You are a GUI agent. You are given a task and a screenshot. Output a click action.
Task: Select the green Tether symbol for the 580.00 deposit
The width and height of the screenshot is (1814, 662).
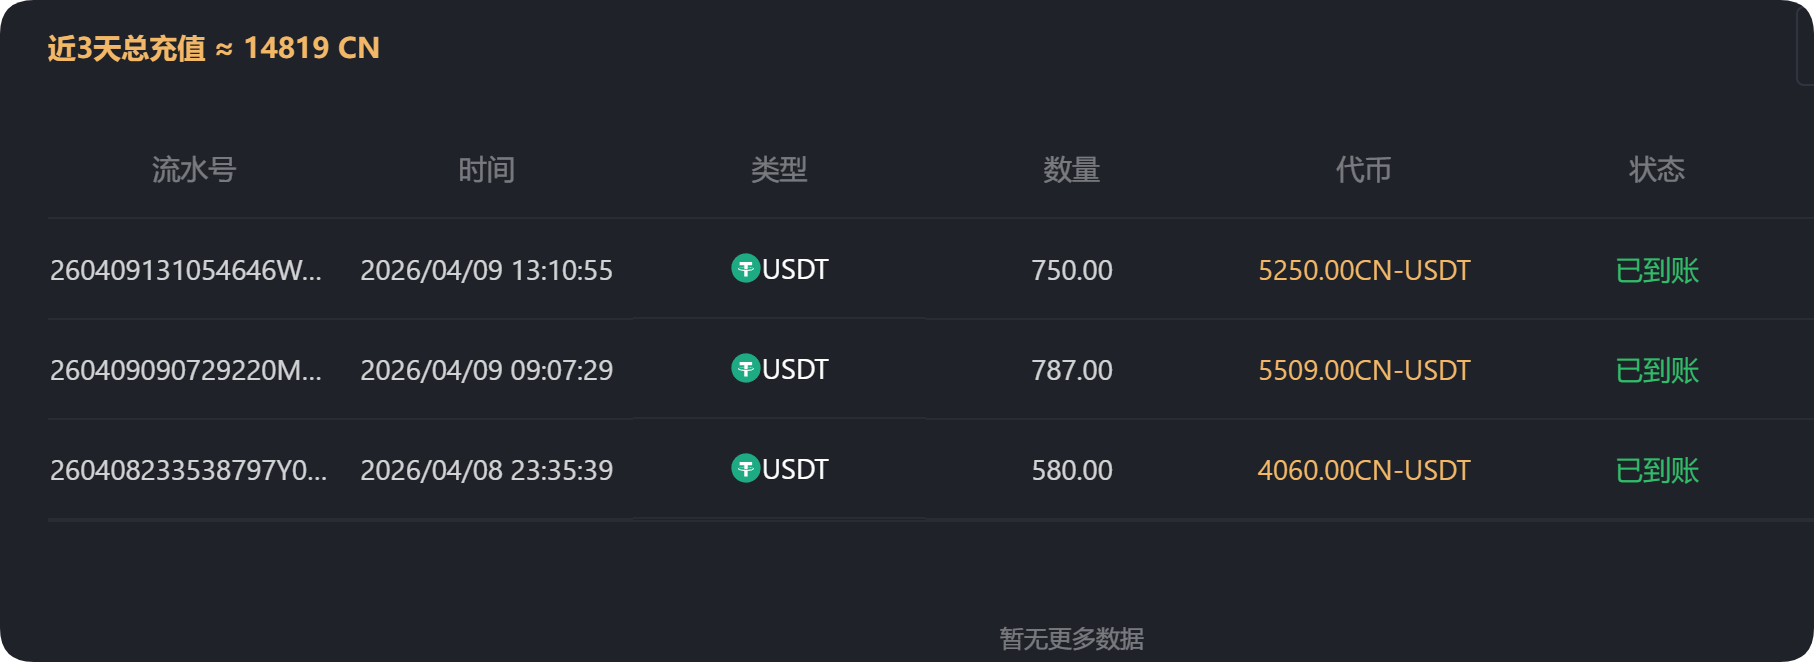(x=744, y=468)
